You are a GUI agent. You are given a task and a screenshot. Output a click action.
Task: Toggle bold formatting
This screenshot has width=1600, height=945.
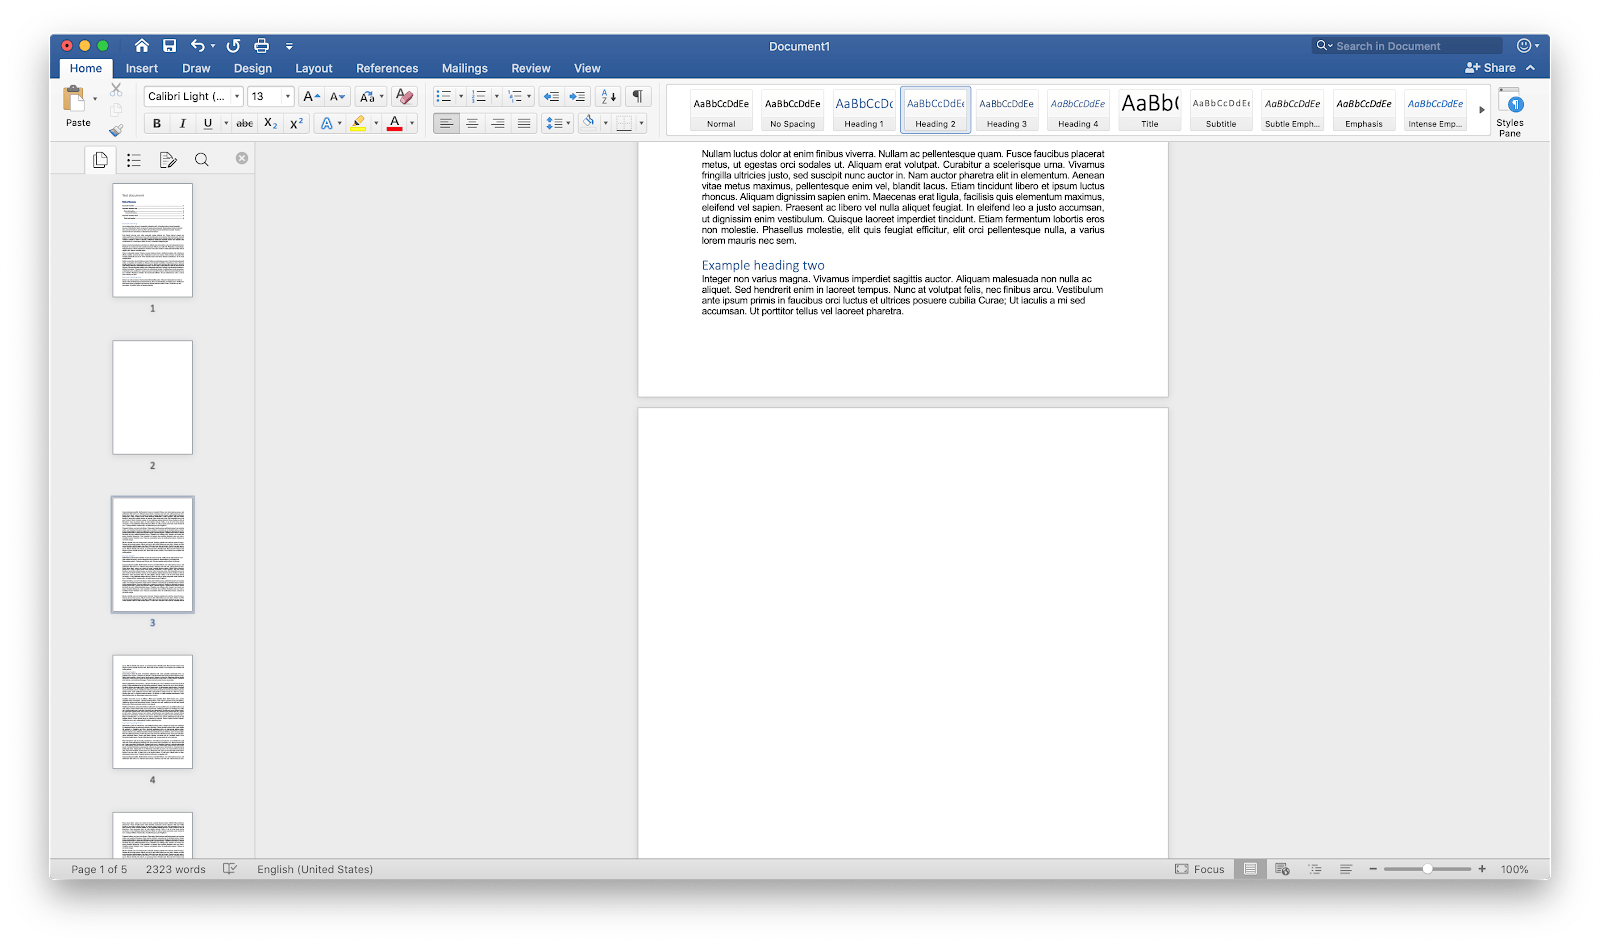click(157, 124)
